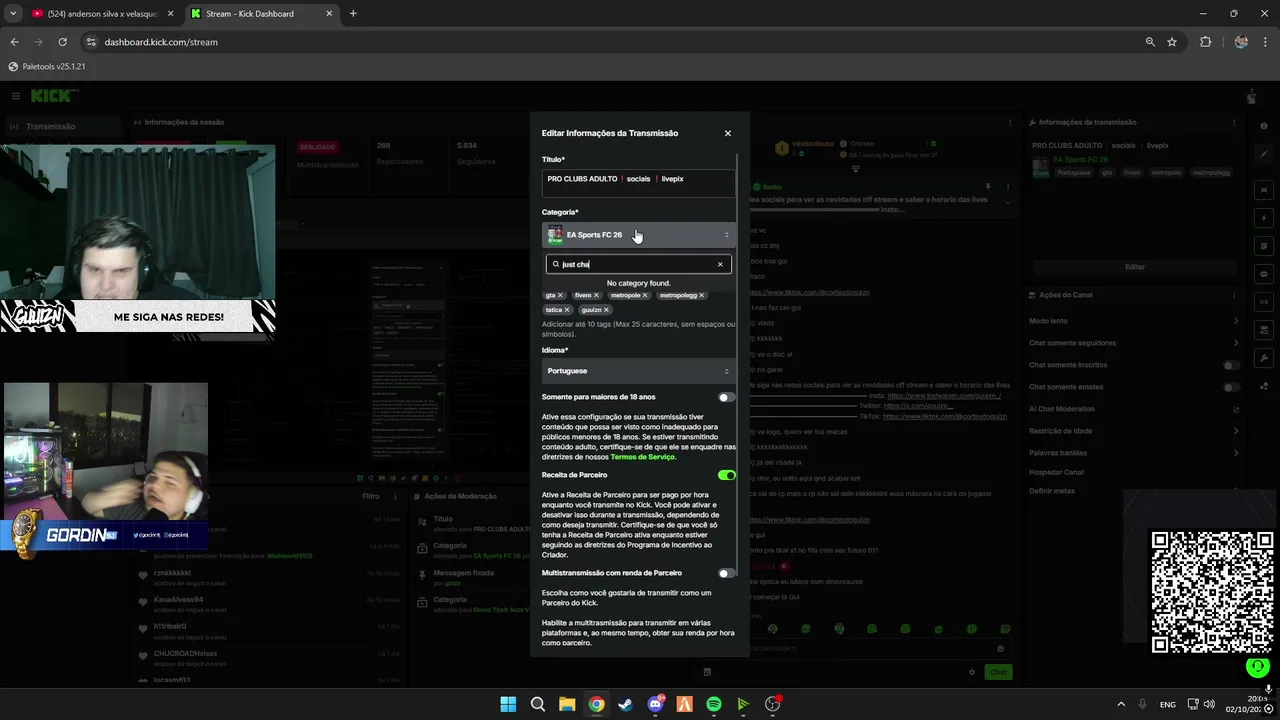This screenshot has width=1280, height=720.
Task: Go back in browser history
Action: coord(14,42)
